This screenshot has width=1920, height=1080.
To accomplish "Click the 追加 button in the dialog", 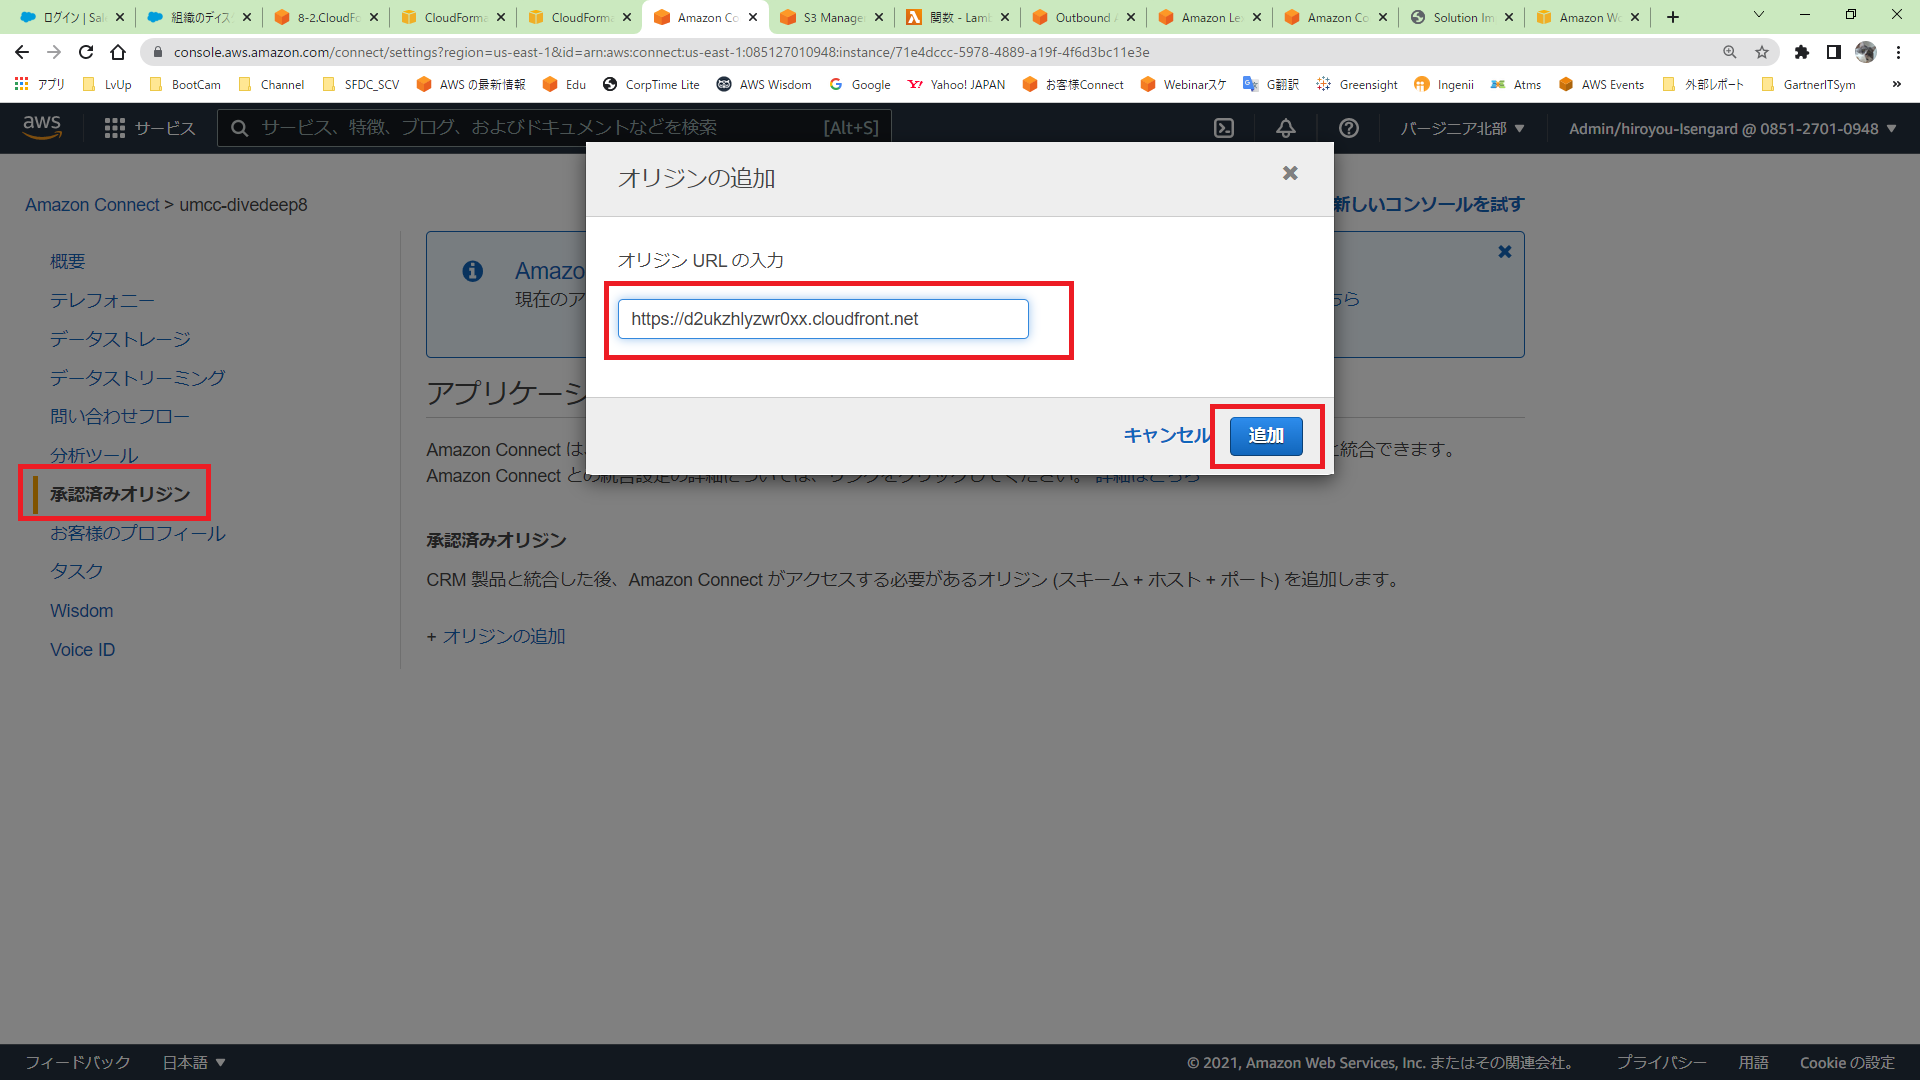I will coord(1266,436).
